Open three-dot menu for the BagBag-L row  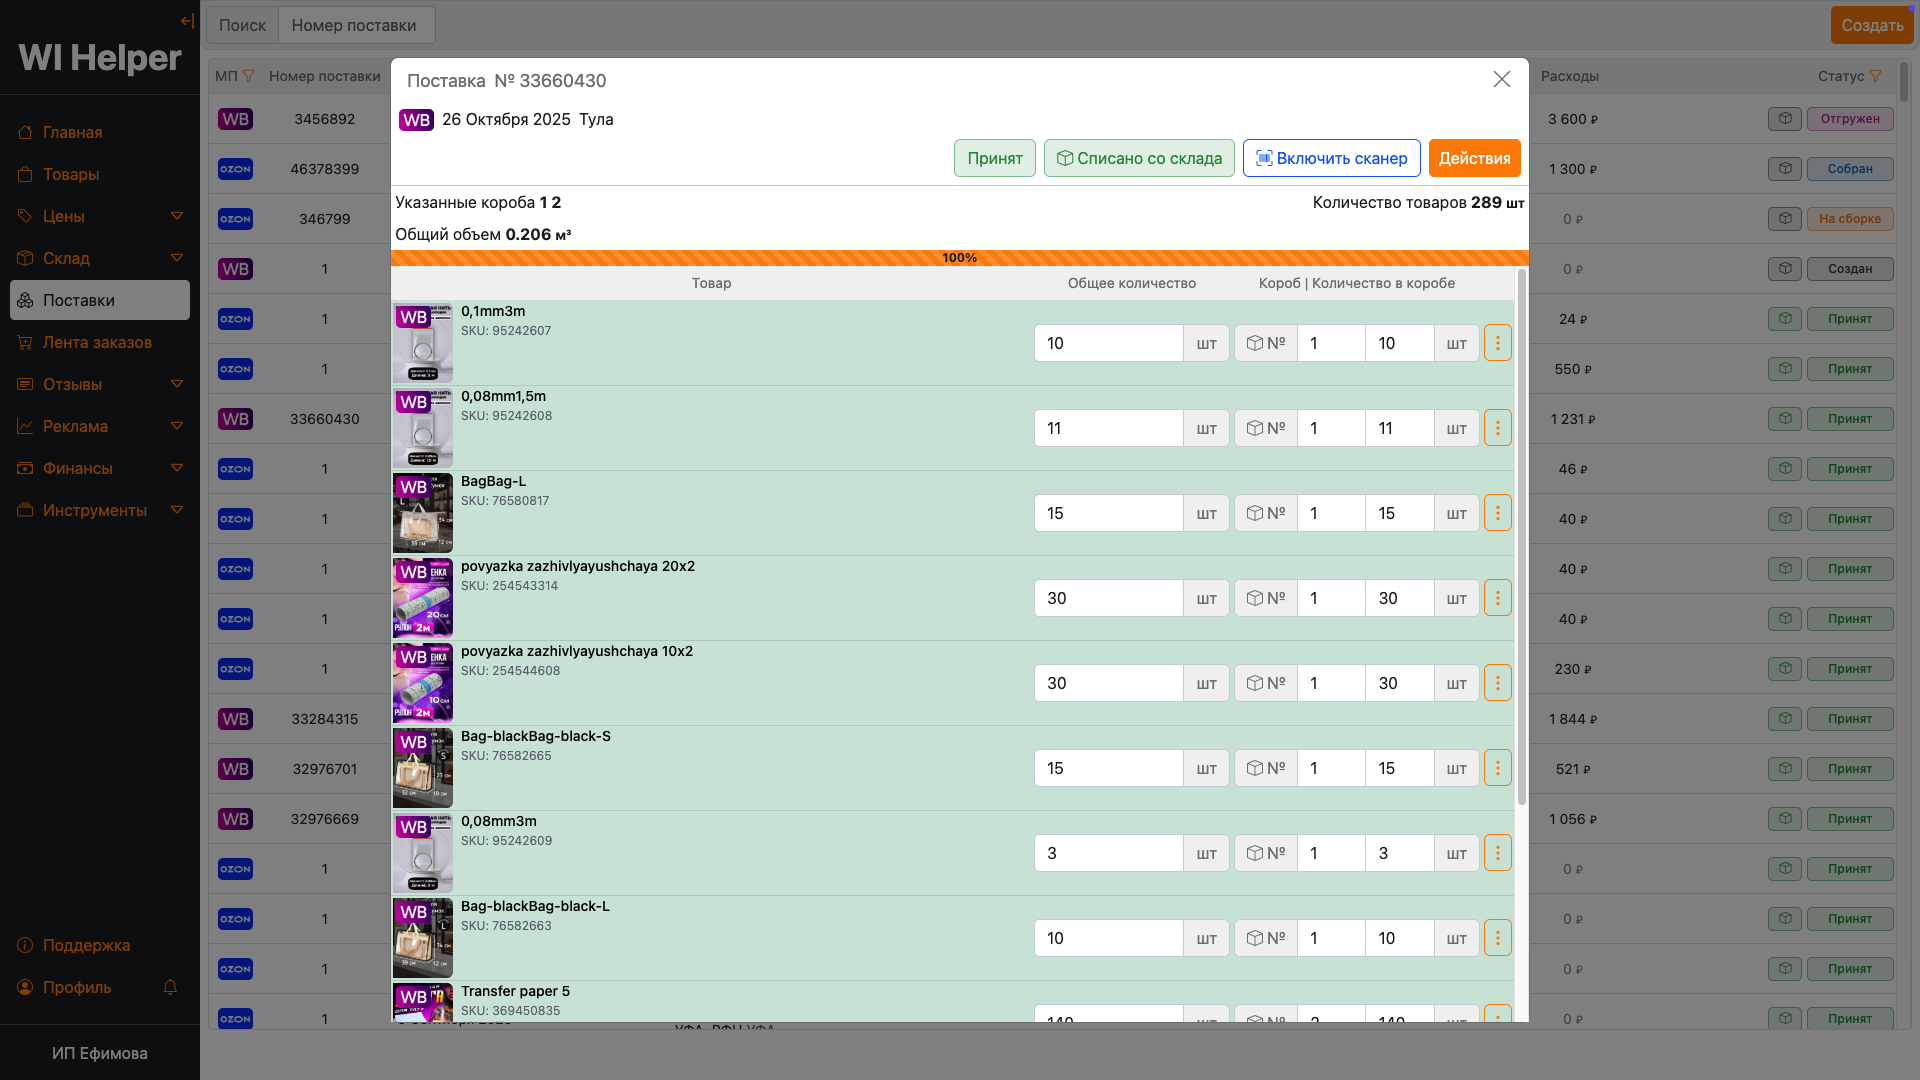[1497, 513]
